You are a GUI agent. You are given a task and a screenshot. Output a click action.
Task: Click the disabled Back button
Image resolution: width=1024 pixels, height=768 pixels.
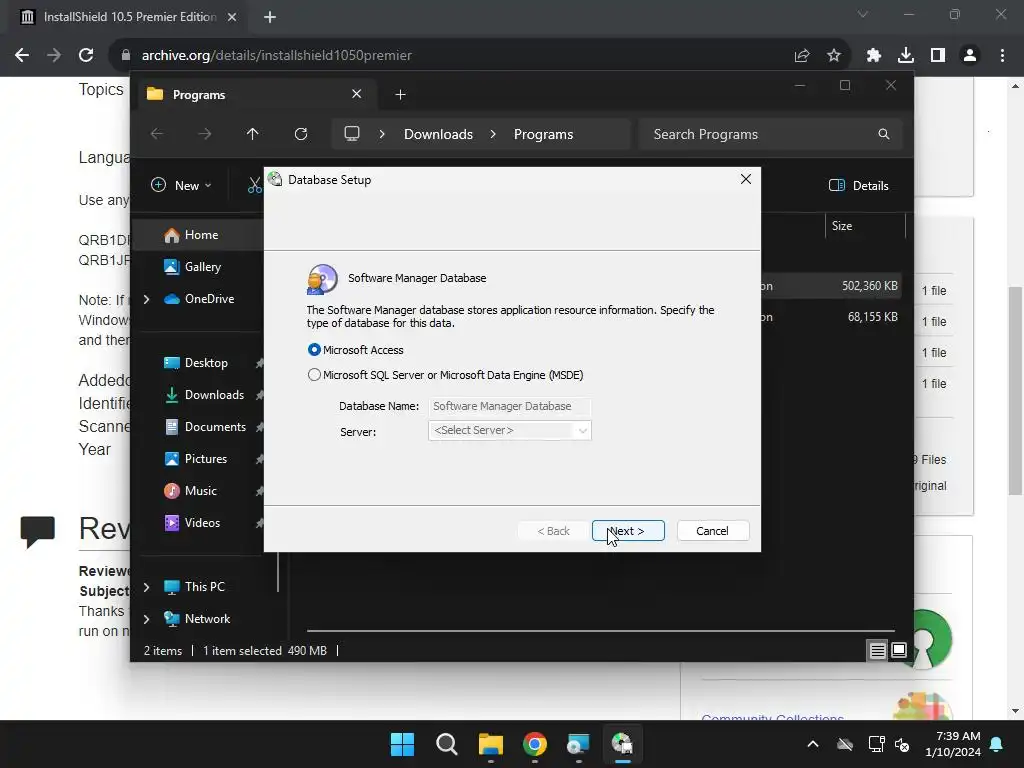click(x=554, y=531)
